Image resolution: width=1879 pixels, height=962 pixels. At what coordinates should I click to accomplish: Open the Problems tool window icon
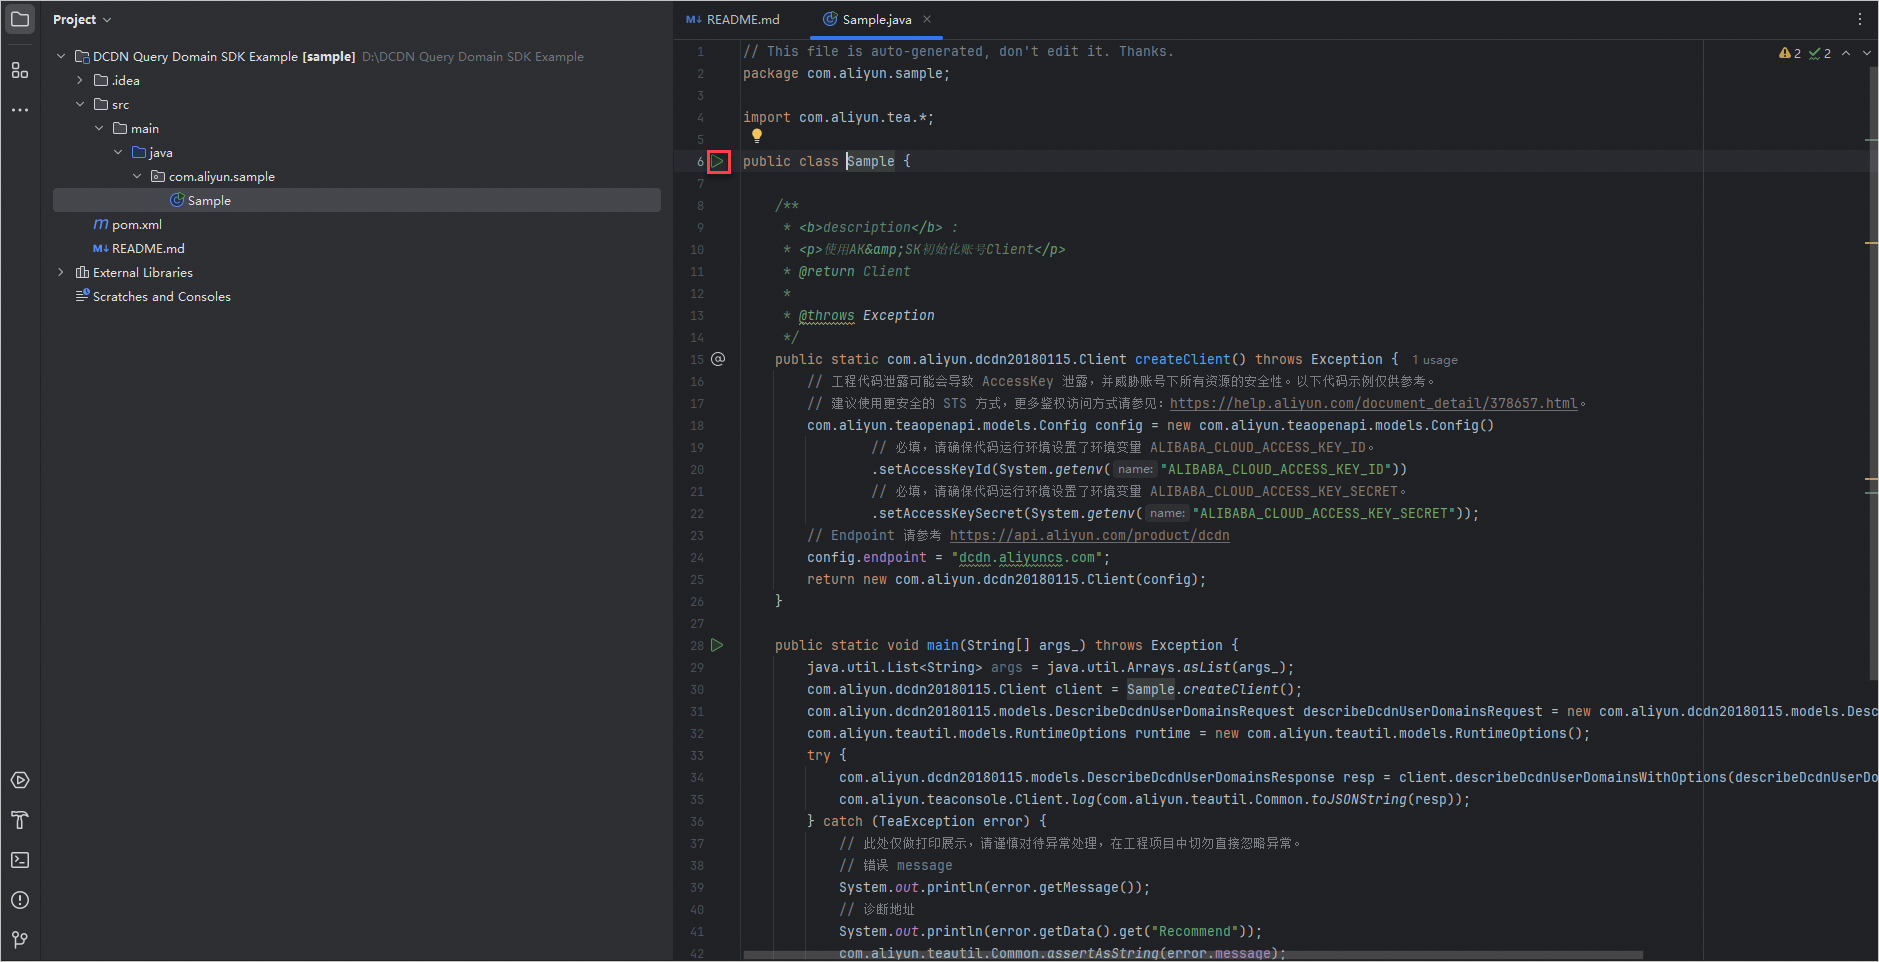20,900
